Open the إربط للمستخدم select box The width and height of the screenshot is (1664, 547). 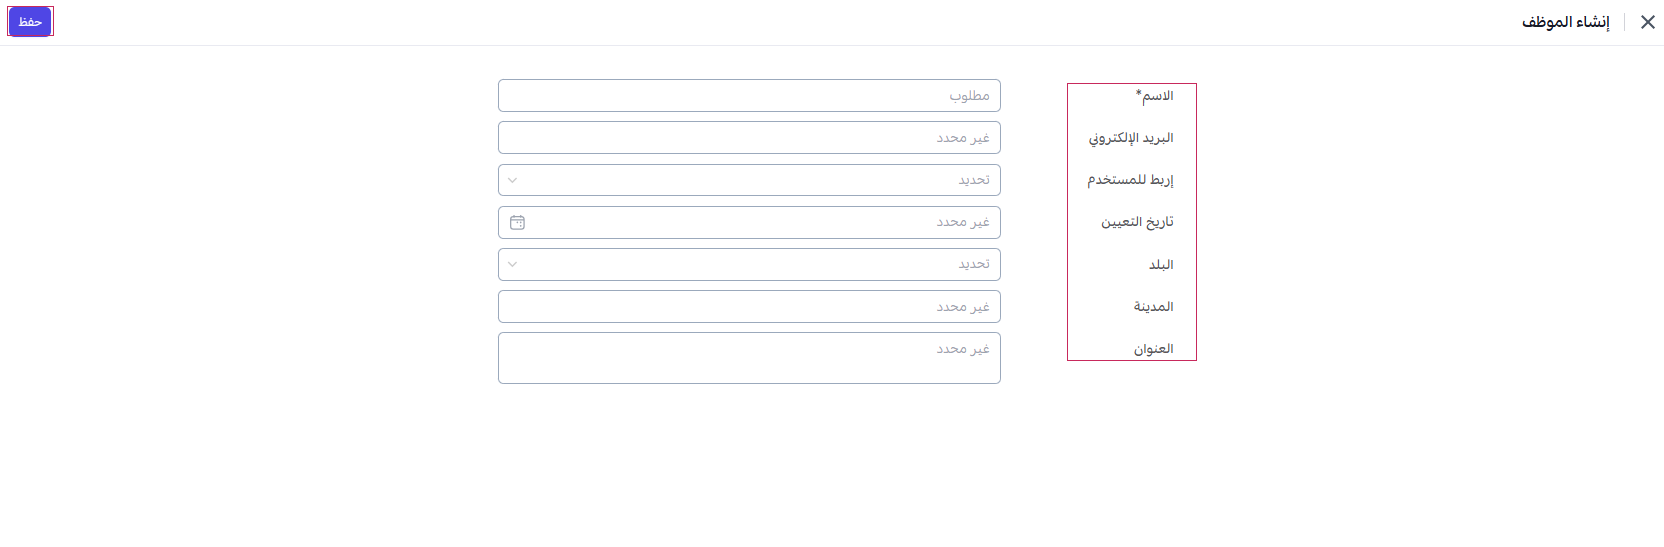pos(749,180)
